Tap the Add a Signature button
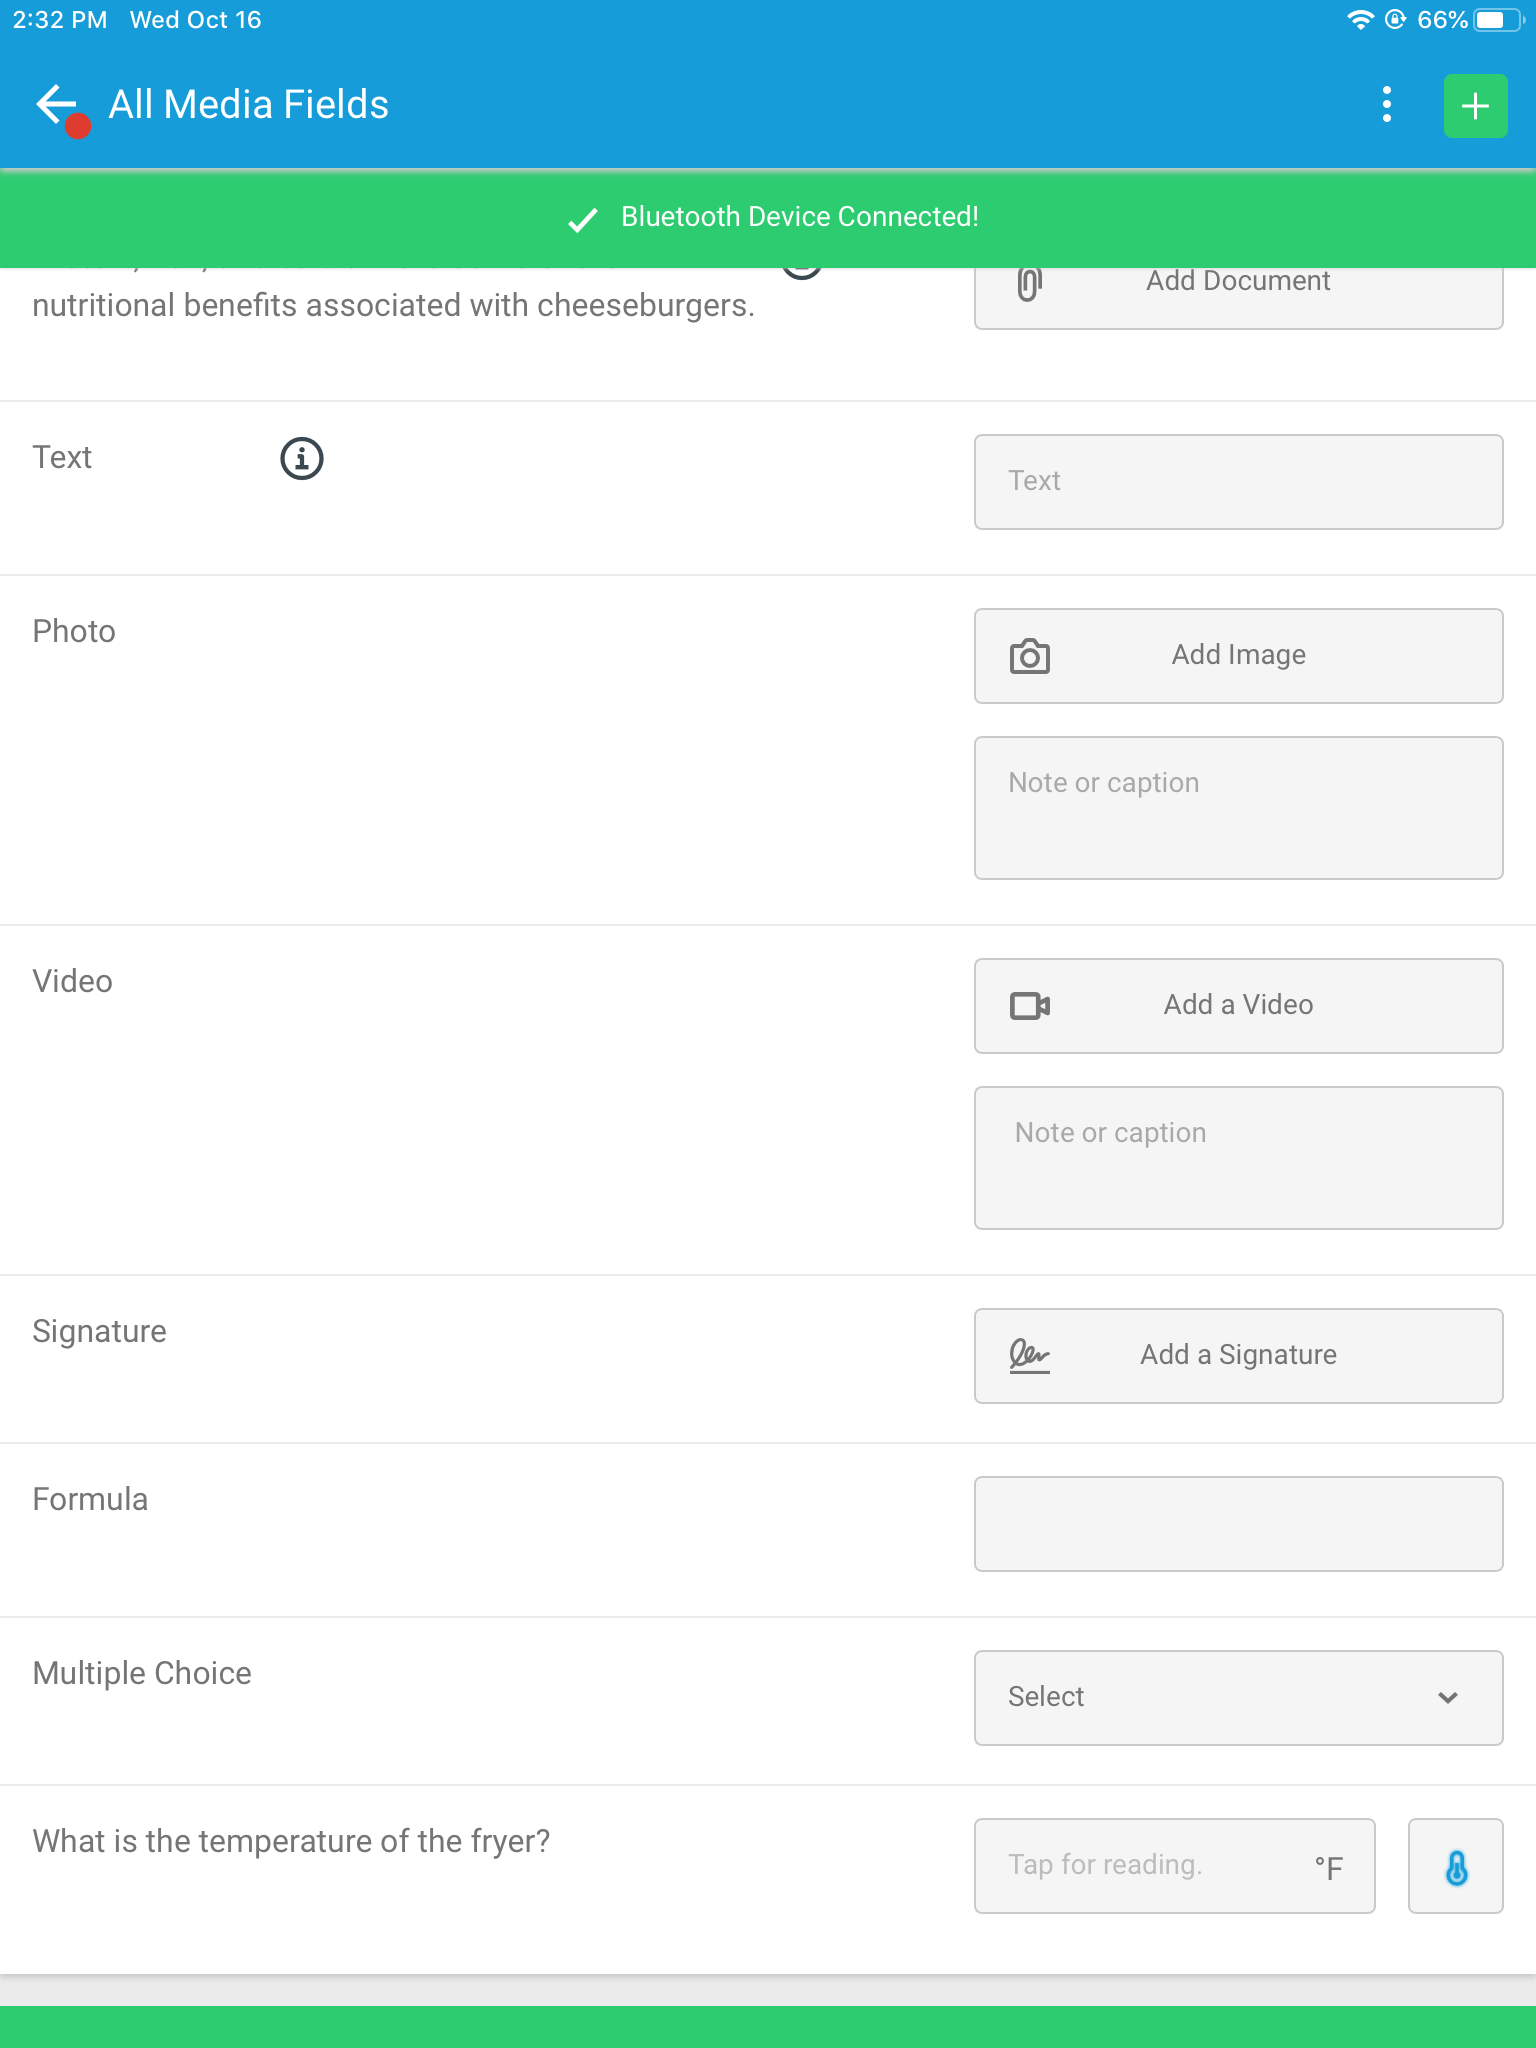Viewport: 1536px width, 2048px height. (1239, 1356)
